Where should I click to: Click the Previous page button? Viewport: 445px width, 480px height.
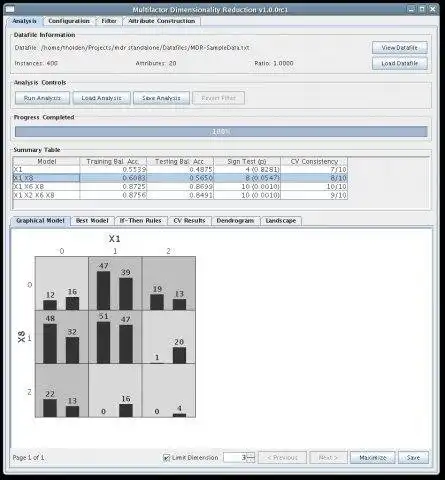coord(282,458)
